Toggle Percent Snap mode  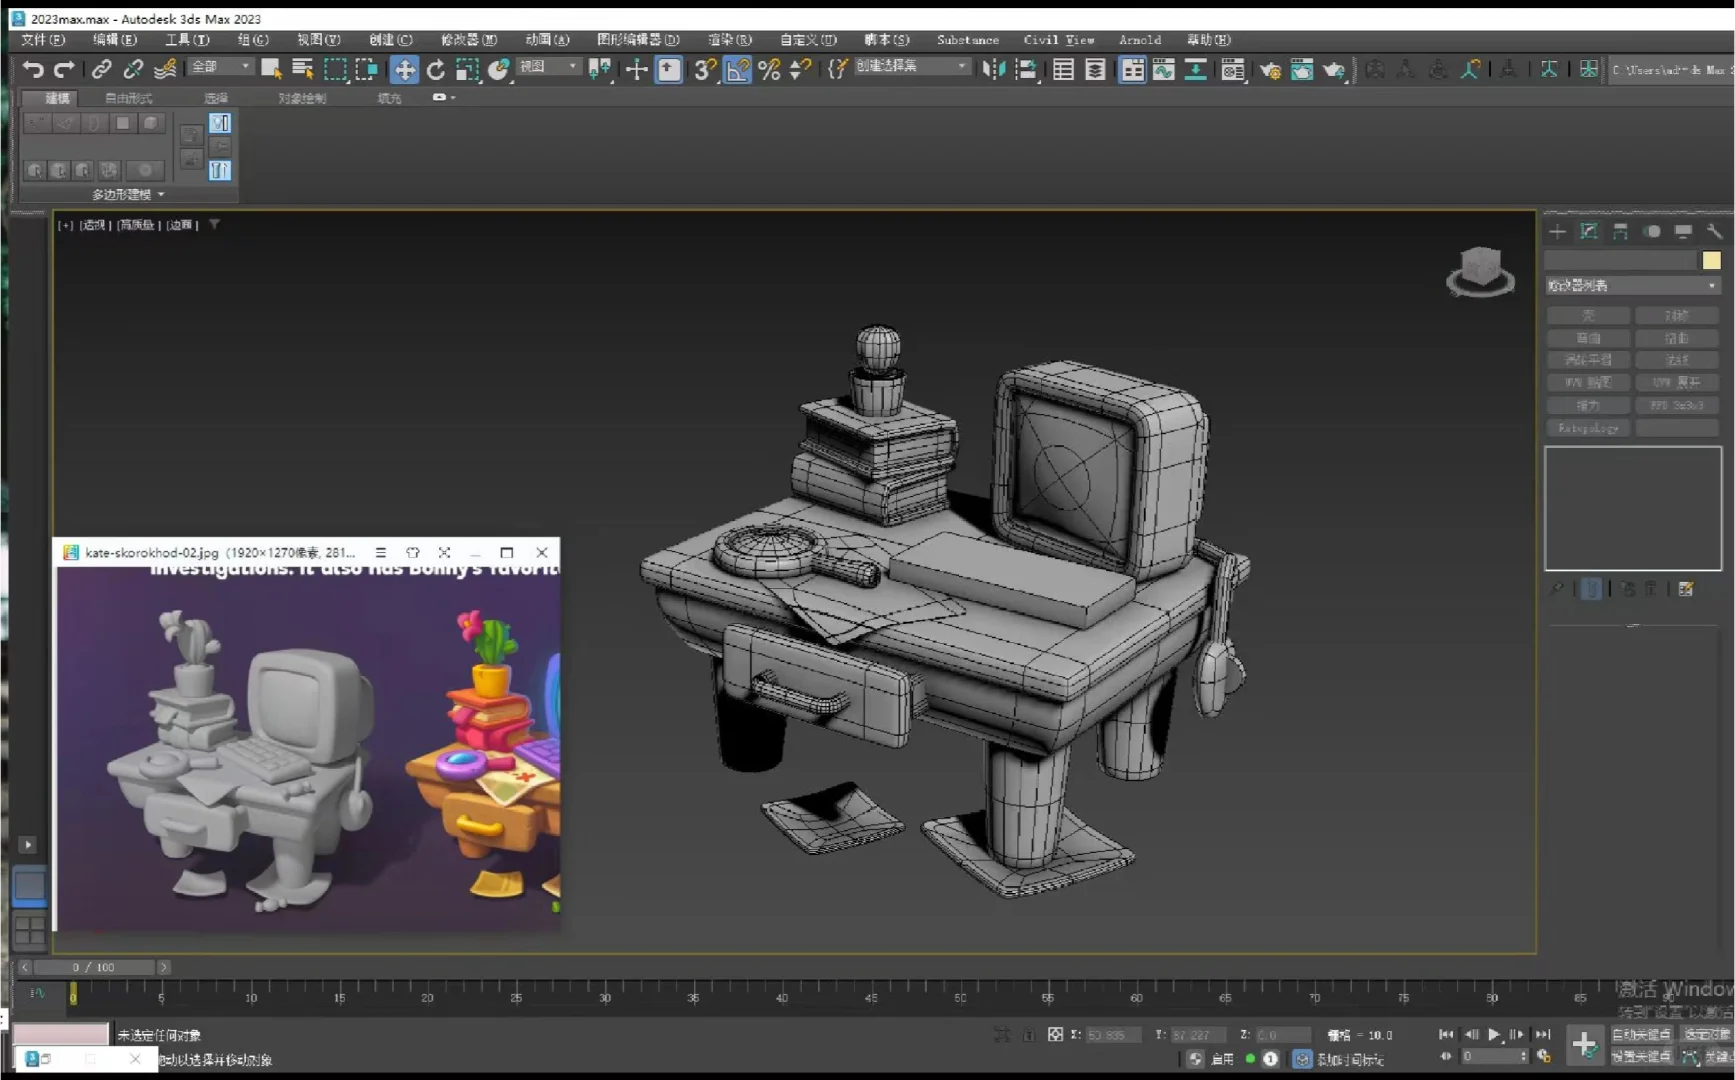pos(768,70)
